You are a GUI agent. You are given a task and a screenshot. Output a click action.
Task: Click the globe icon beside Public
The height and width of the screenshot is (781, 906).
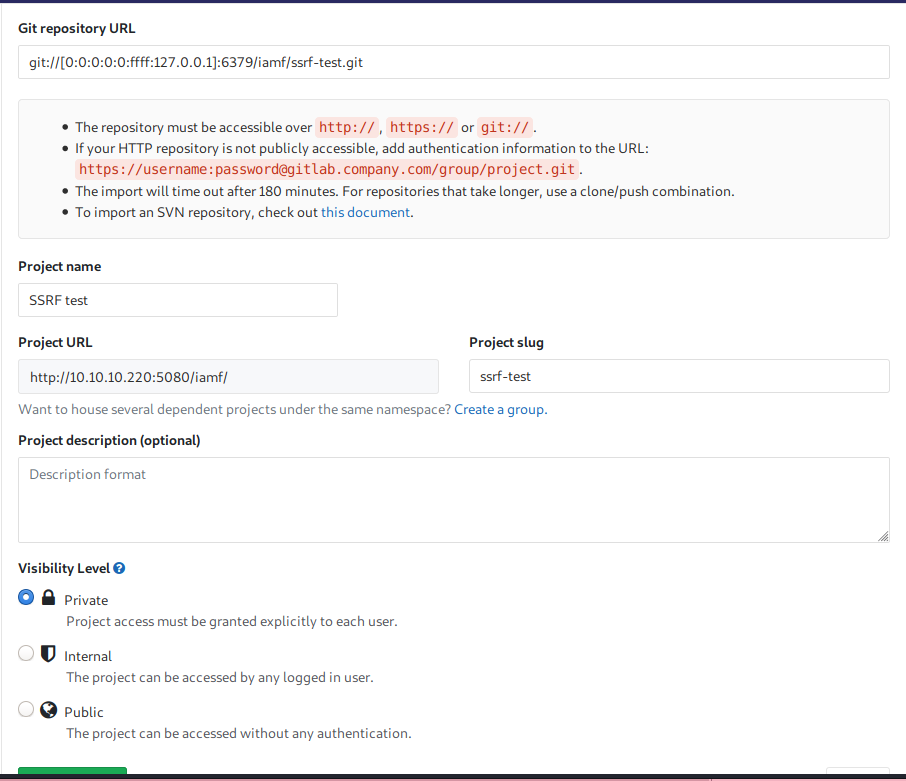click(48, 710)
